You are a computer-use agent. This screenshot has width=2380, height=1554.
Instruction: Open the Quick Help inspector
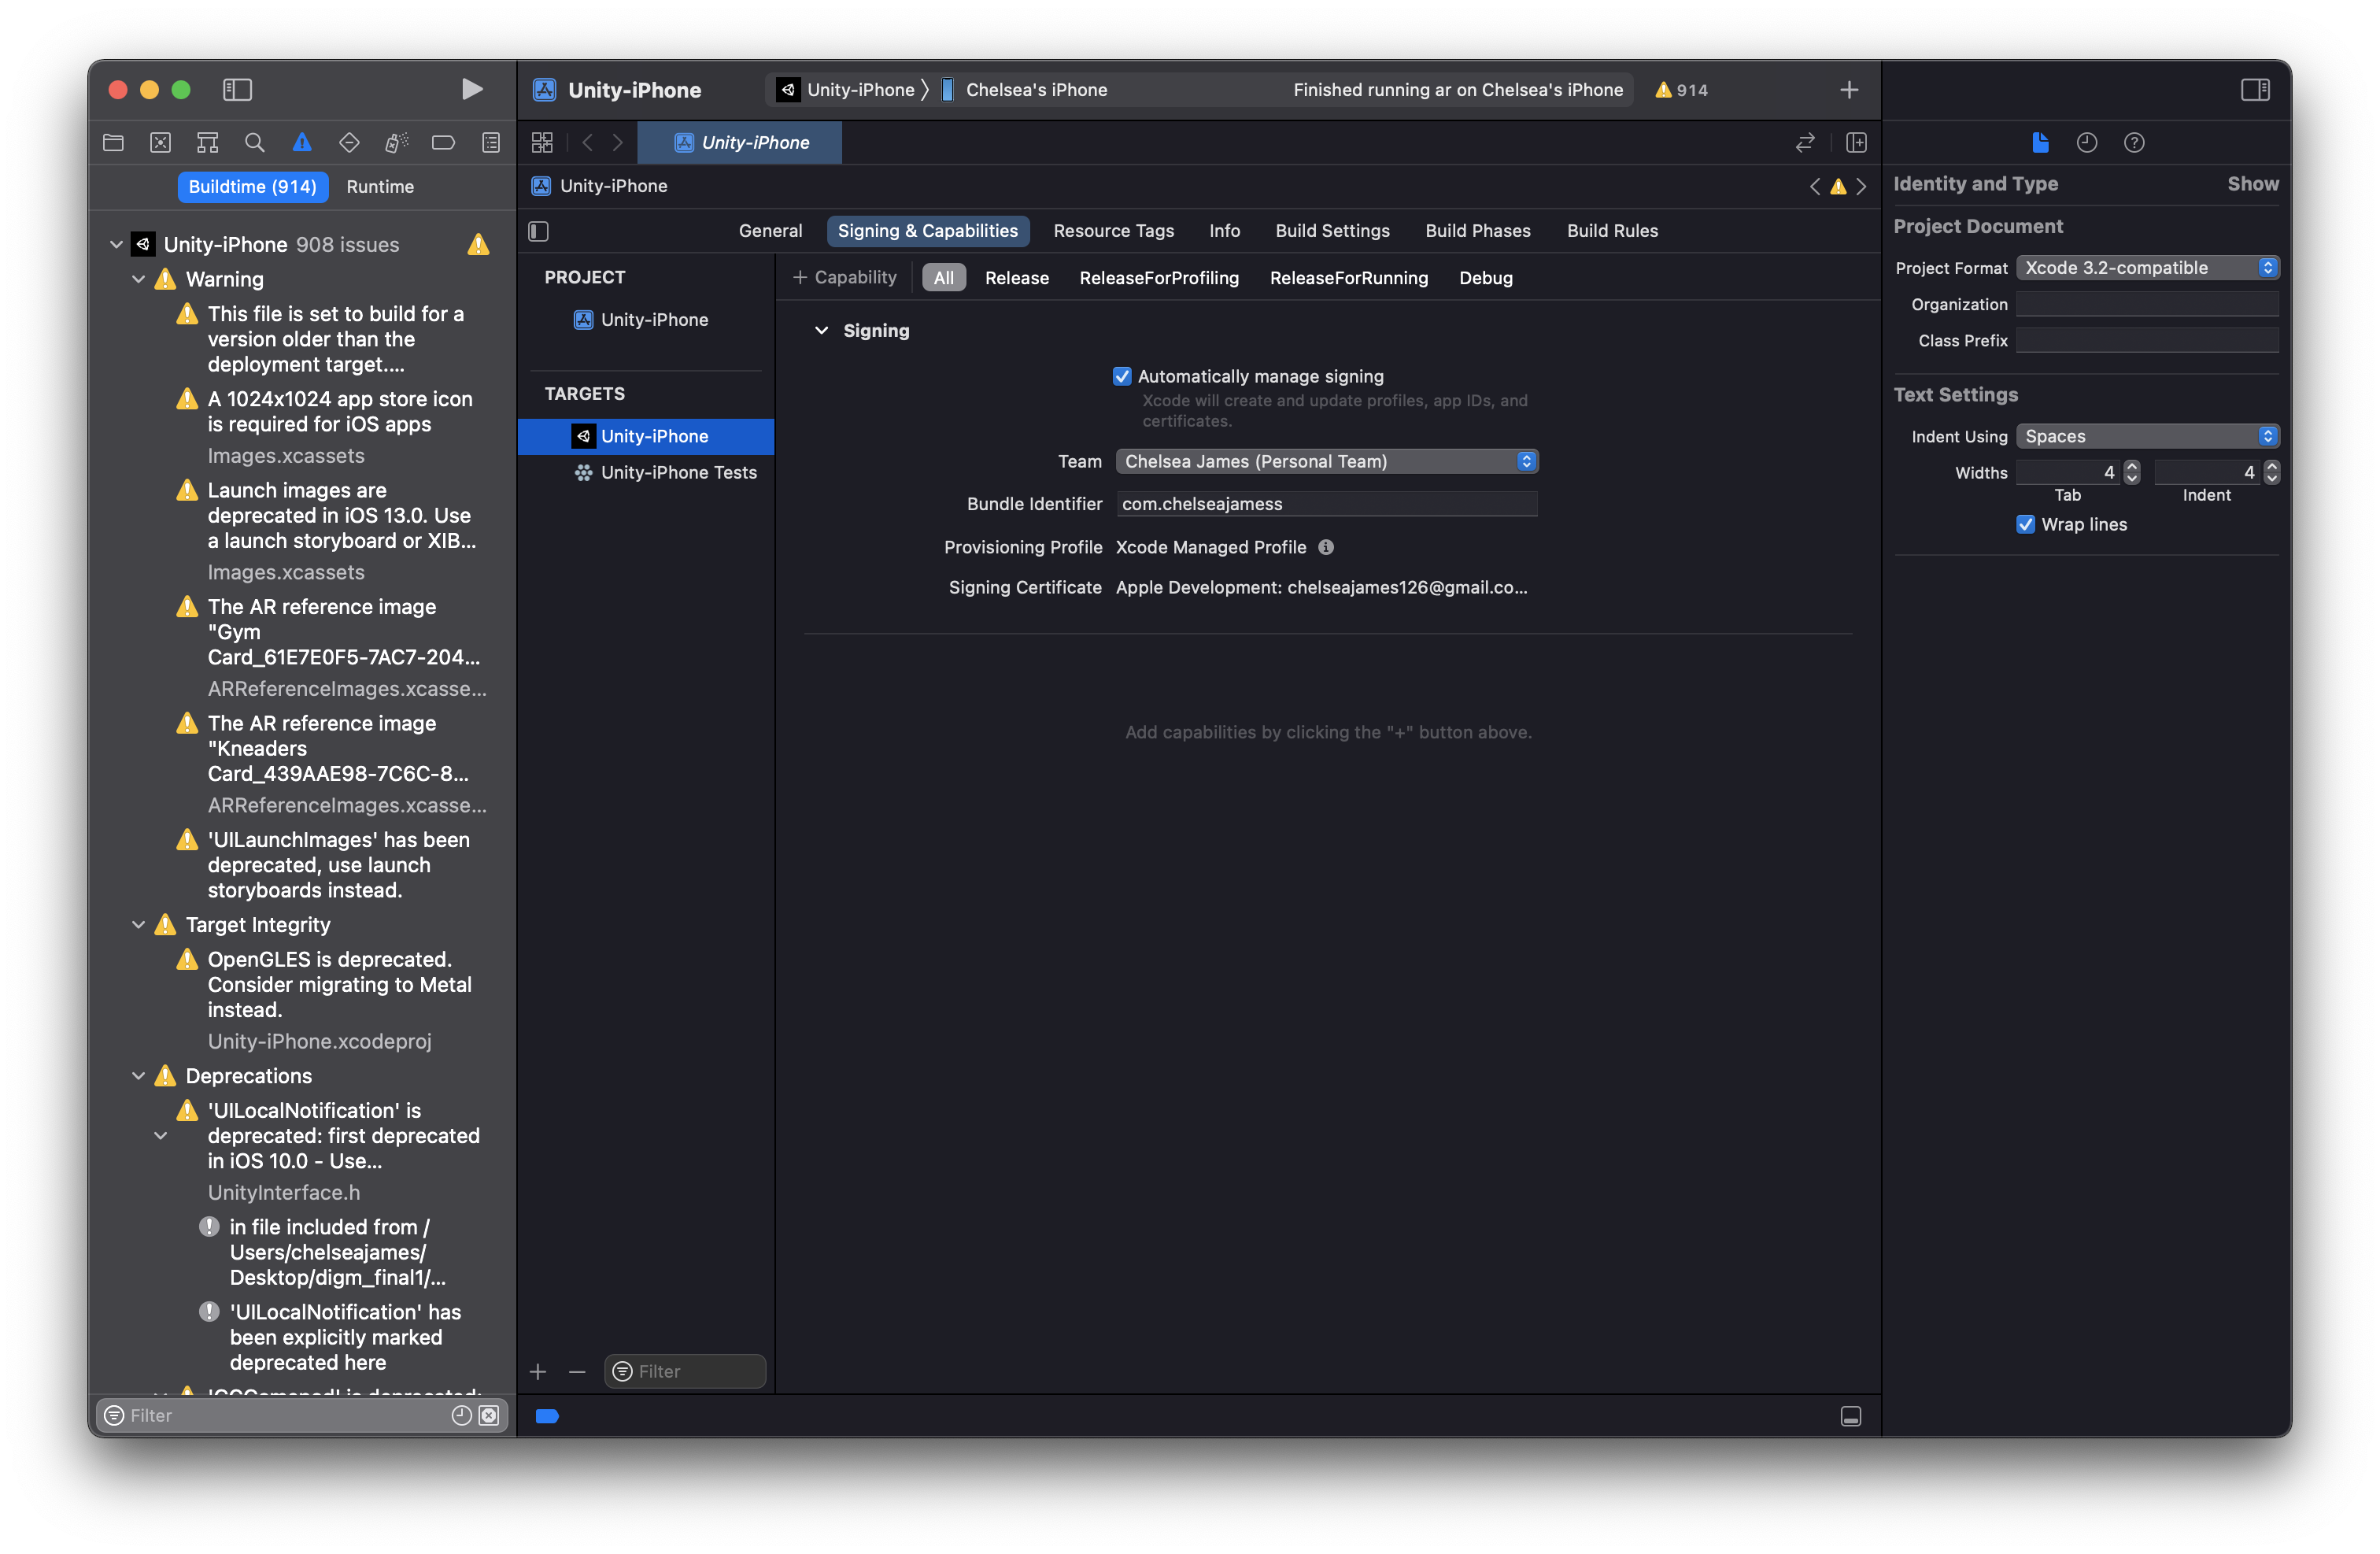2134,143
